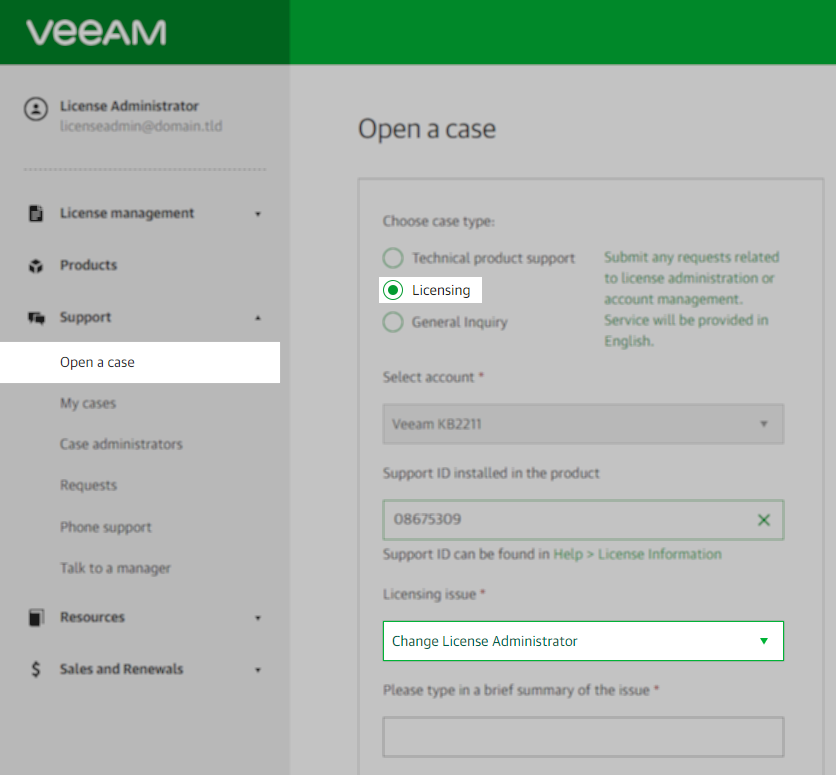
Task: Click the License Administrator account name
Action: 129,106
